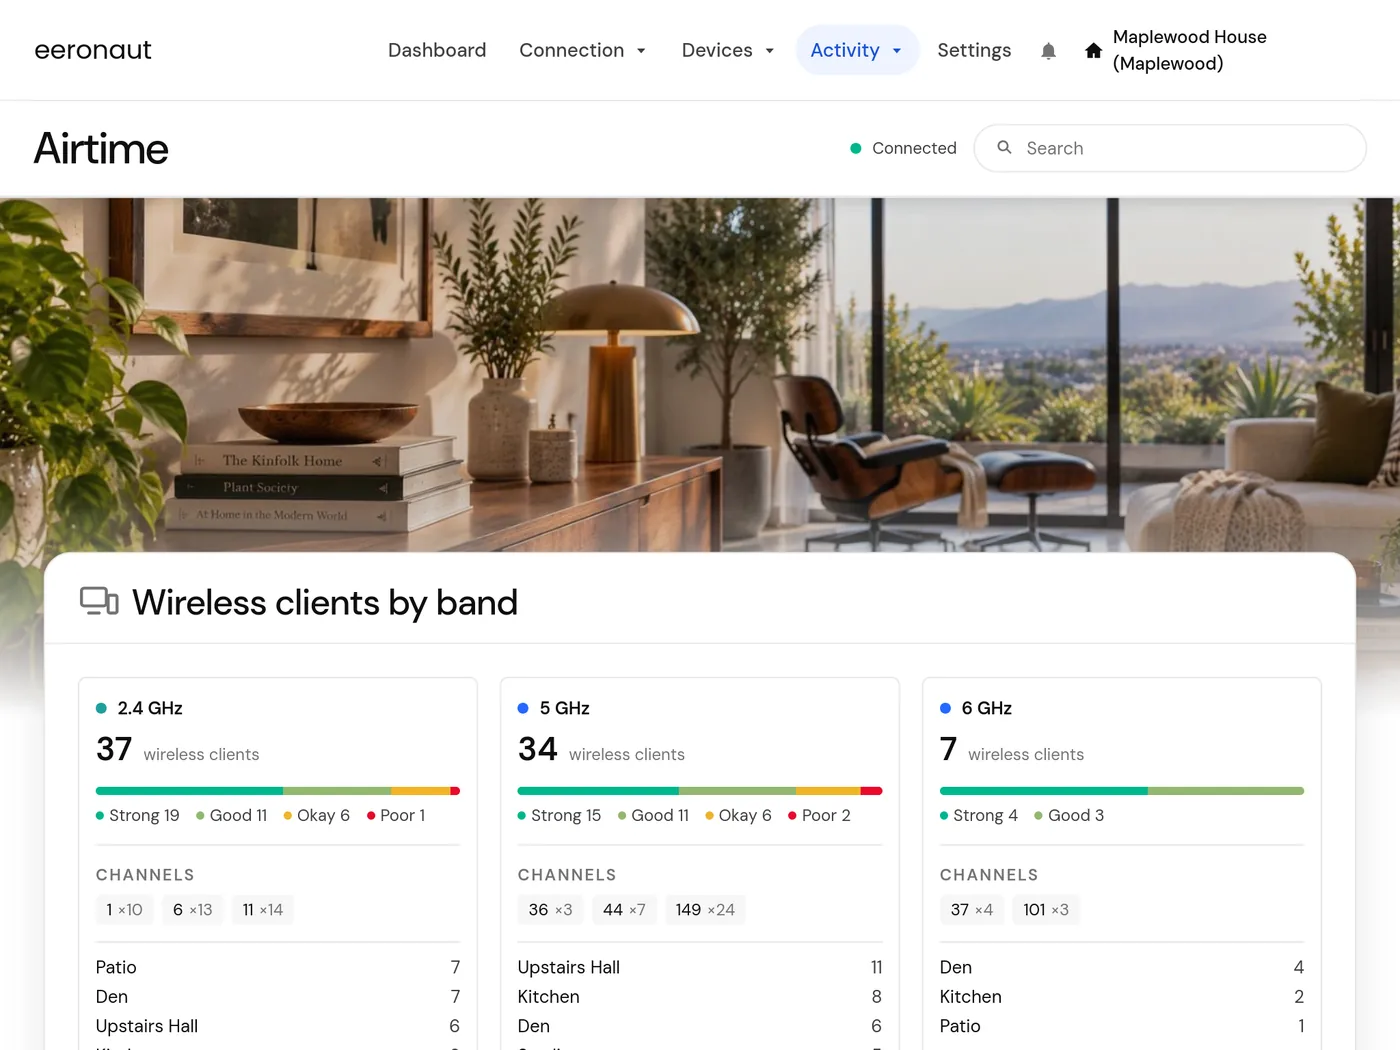Viewport: 1400px width, 1050px height.
Task: Switch network via Maplewood House label
Action: [1189, 50]
